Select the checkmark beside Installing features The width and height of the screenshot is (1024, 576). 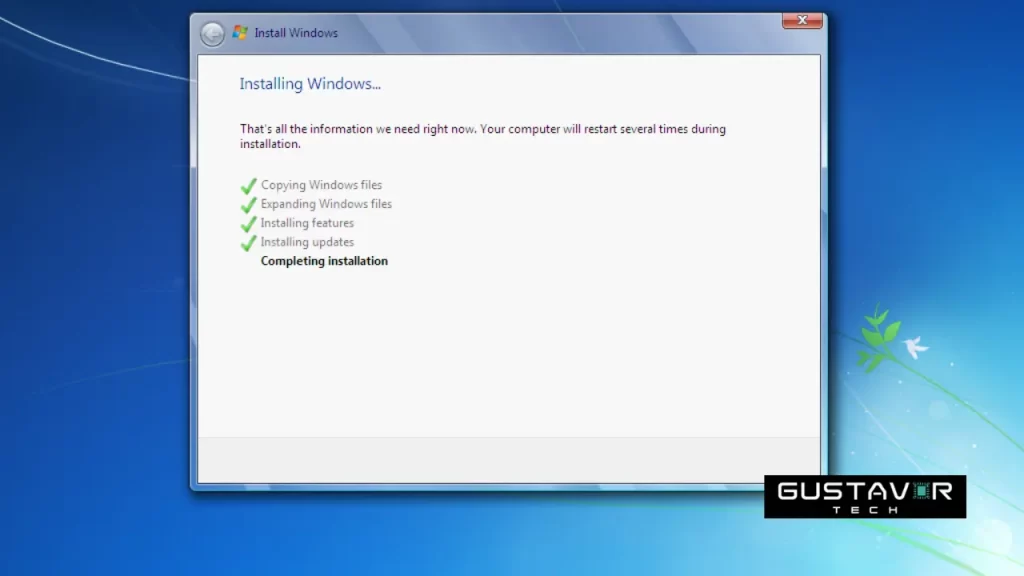(x=247, y=223)
